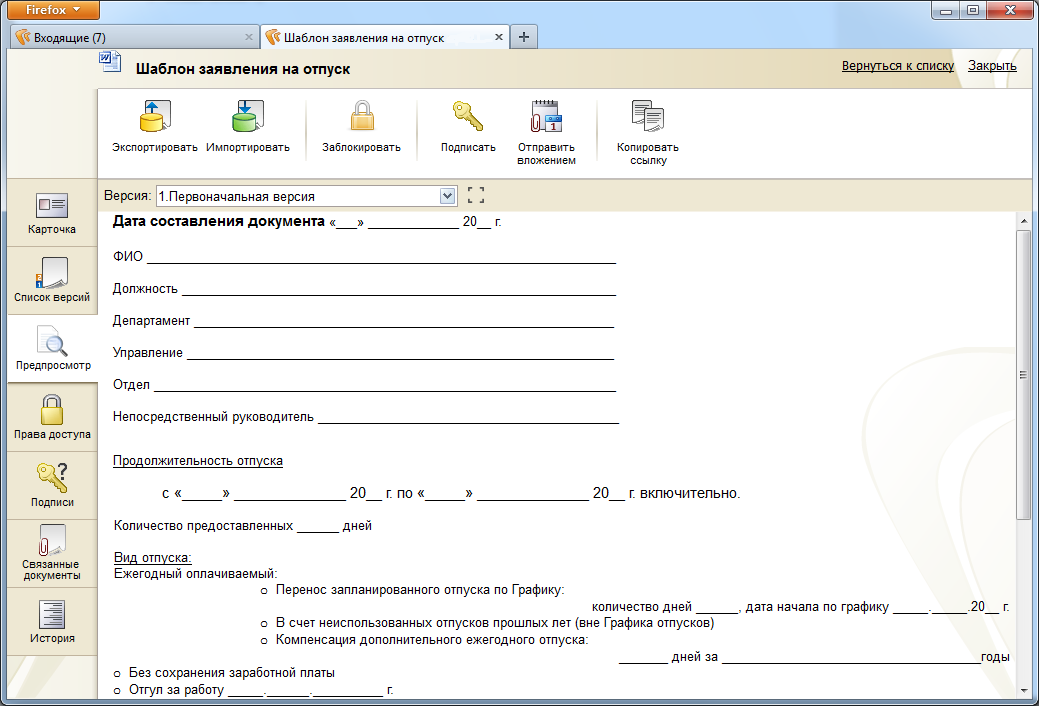
Task: Click Без сохранения заработной платы line
Action: tap(232, 673)
